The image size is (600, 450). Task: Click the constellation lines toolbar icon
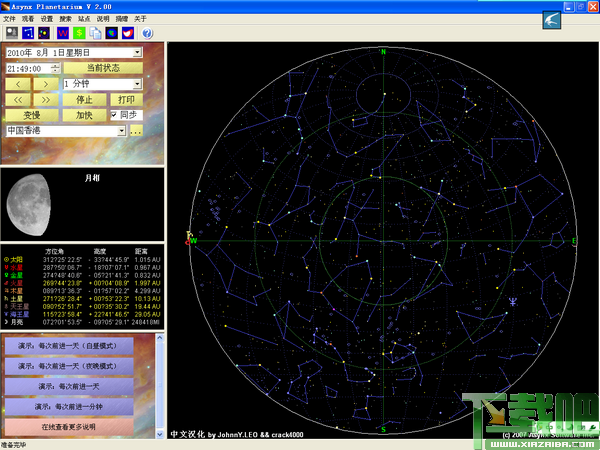28,33
